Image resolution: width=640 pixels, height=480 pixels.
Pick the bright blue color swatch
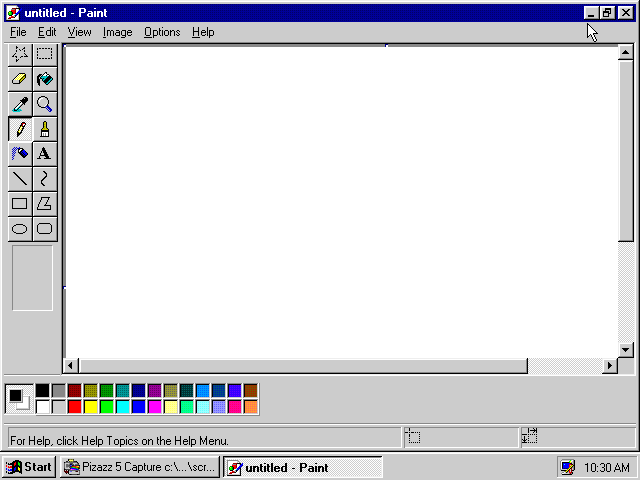coord(139,407)
